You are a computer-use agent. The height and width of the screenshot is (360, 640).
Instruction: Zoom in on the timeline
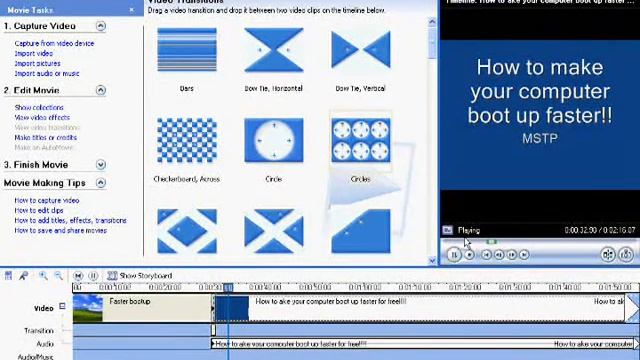pyautogui.click(x=43, y=276)
